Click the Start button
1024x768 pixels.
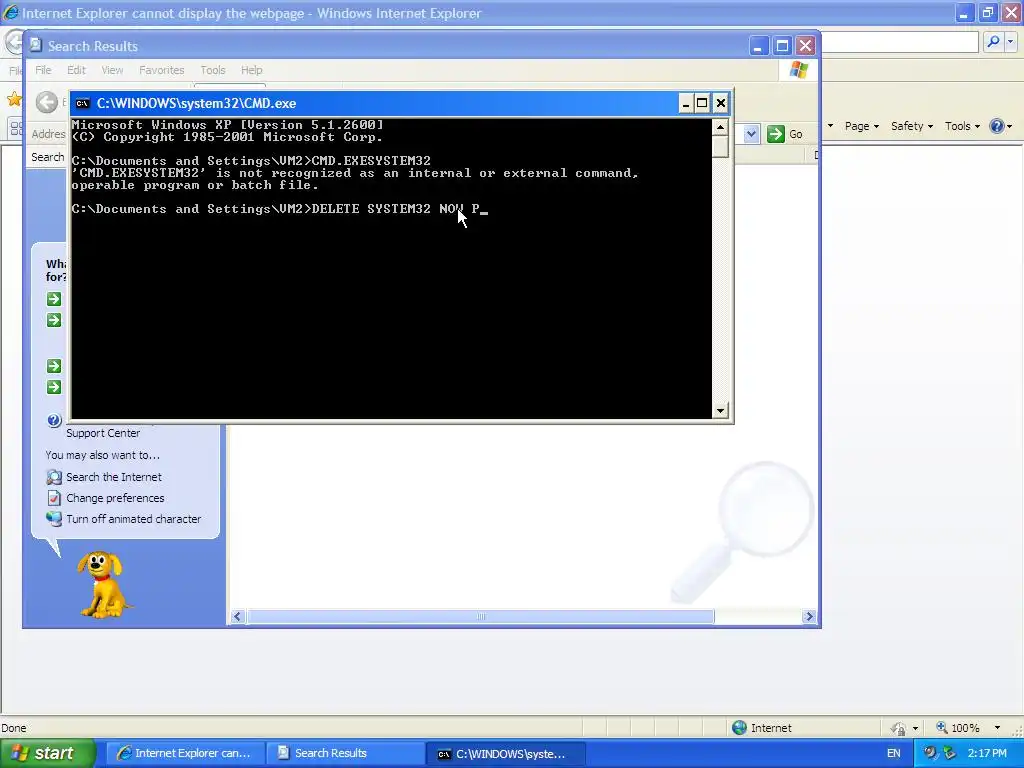47,753
